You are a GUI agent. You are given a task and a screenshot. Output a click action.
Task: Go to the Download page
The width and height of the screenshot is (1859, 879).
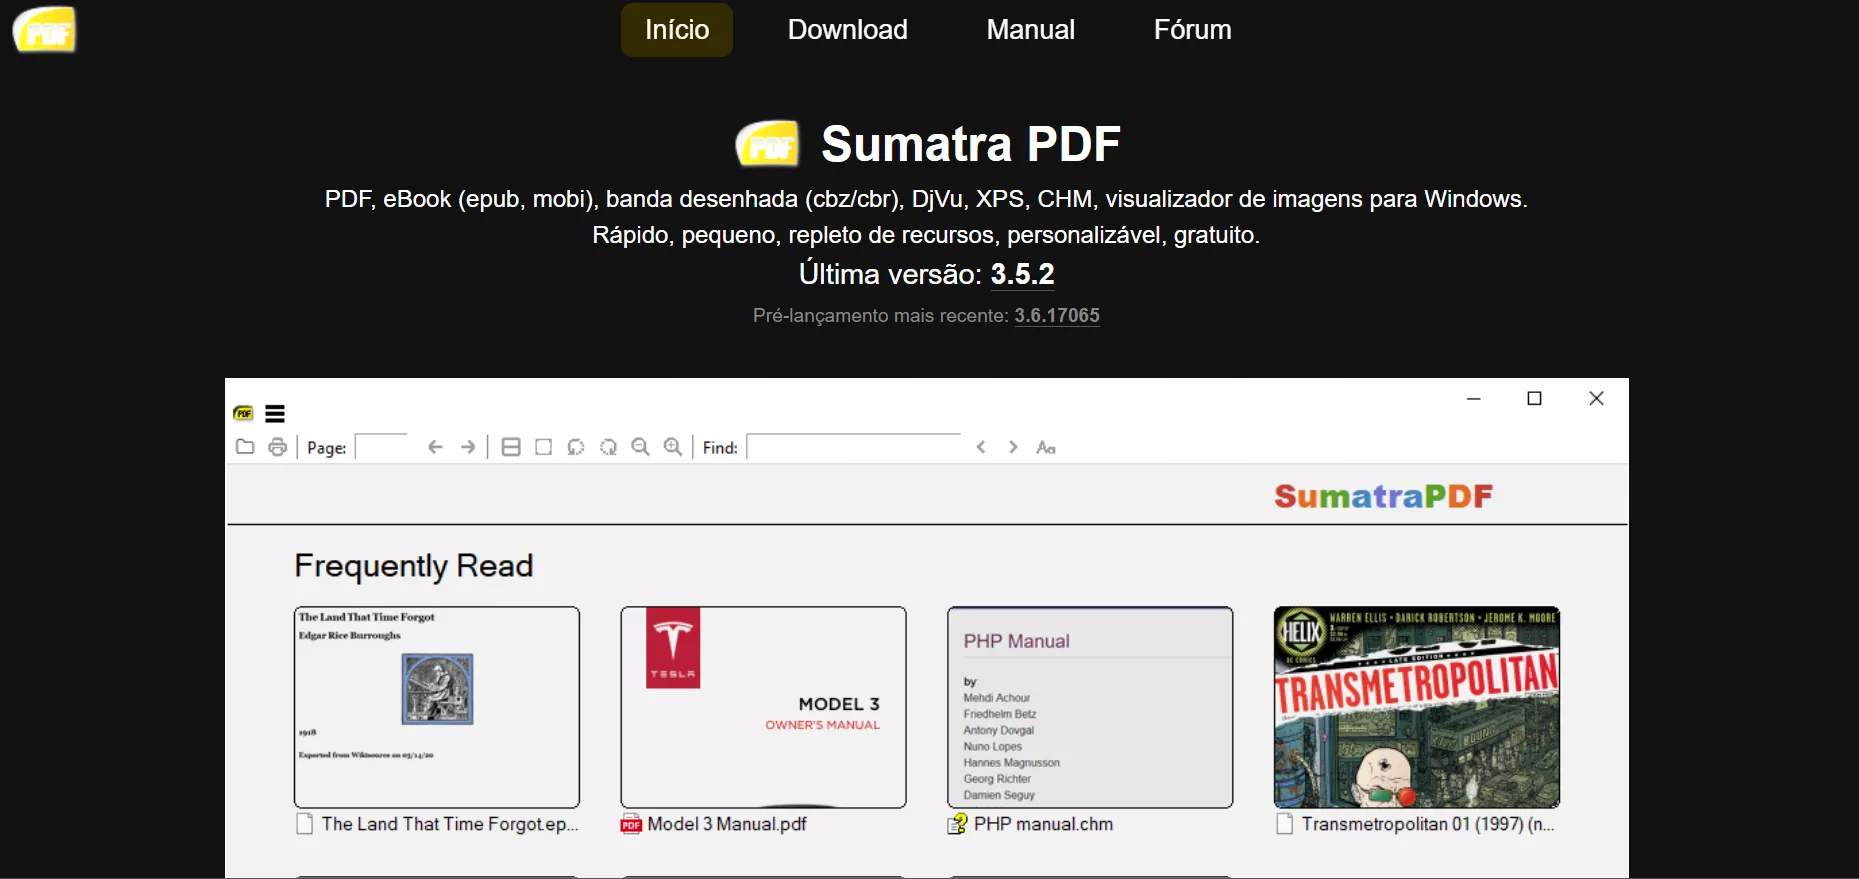[x=848, y=30]
